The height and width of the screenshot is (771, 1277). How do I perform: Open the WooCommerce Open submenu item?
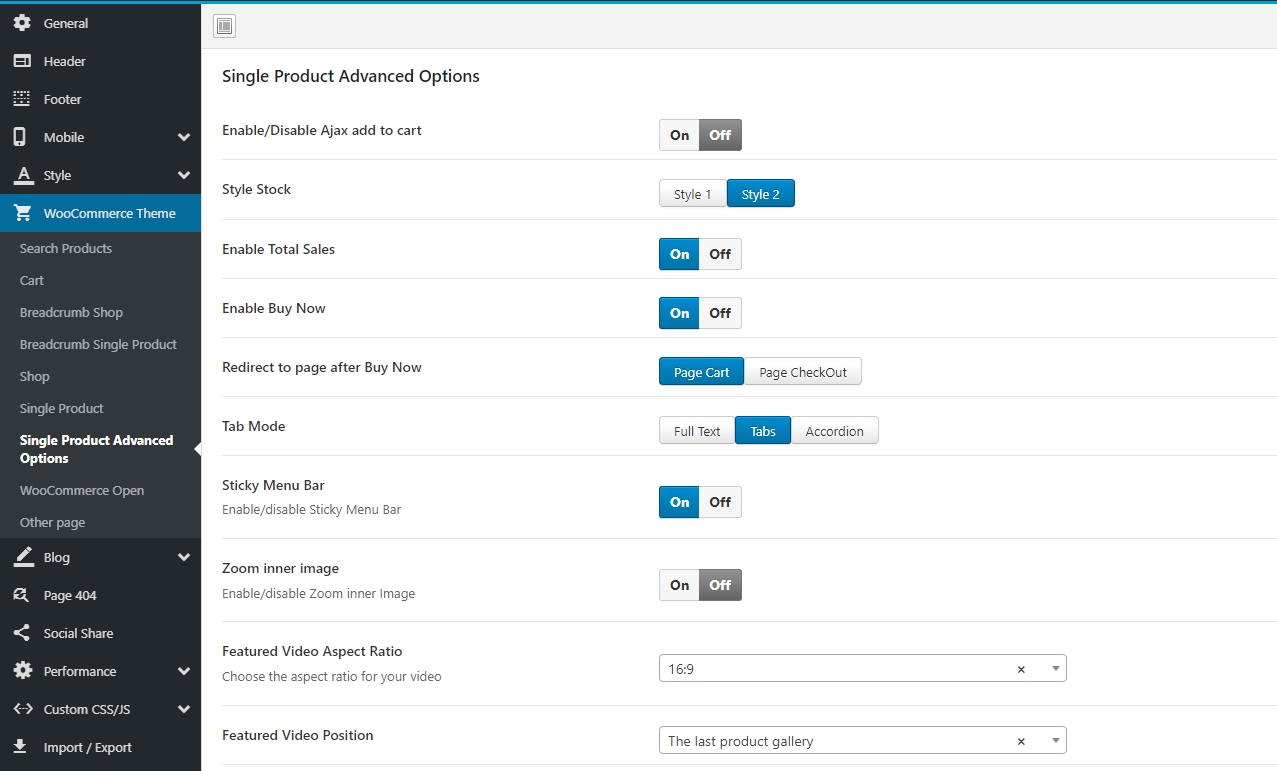pos(82,490)
